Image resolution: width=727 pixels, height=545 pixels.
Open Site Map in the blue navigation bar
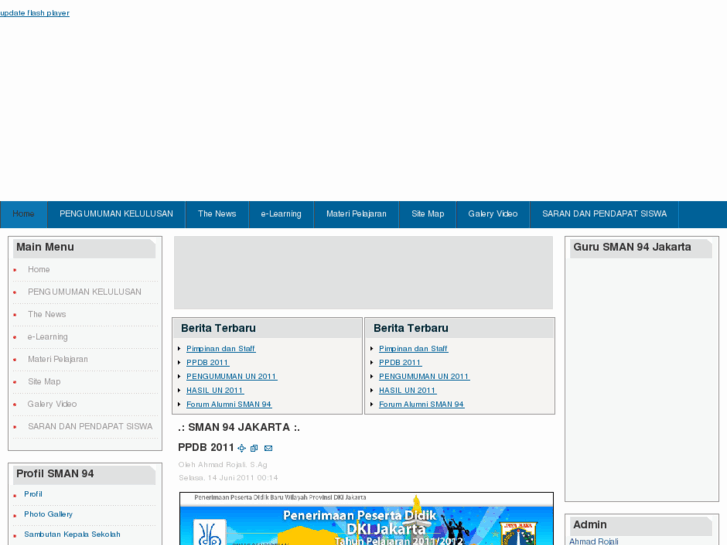tap(427, 214)
